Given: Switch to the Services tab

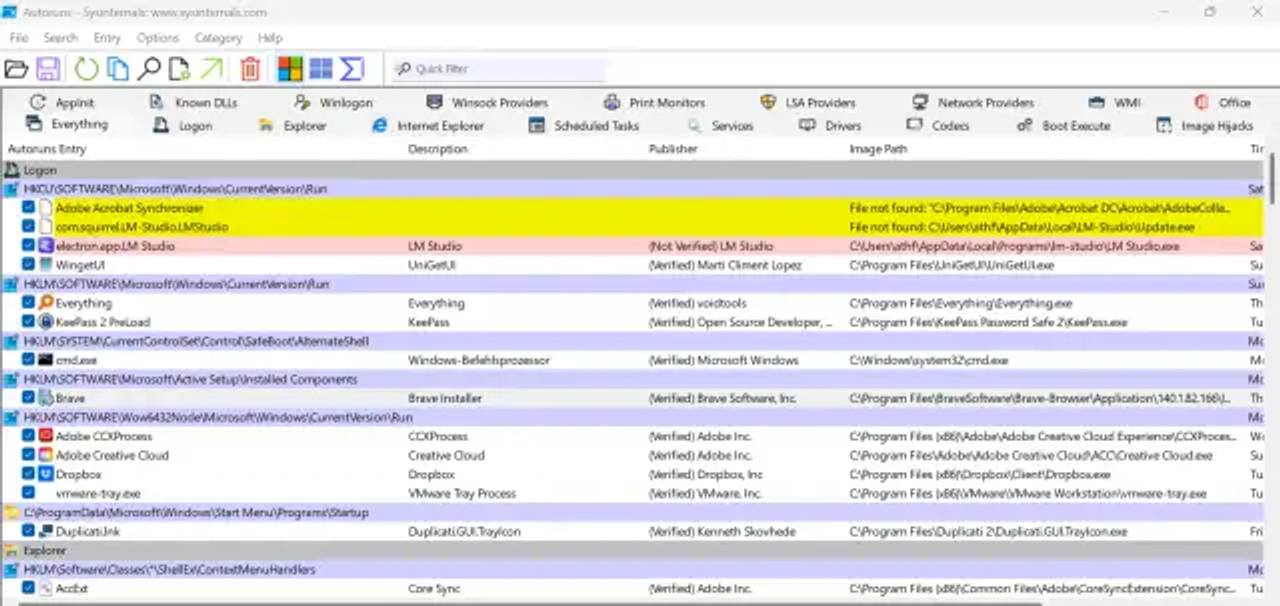Looking at the screenshot, I should [x=720, y=126].
